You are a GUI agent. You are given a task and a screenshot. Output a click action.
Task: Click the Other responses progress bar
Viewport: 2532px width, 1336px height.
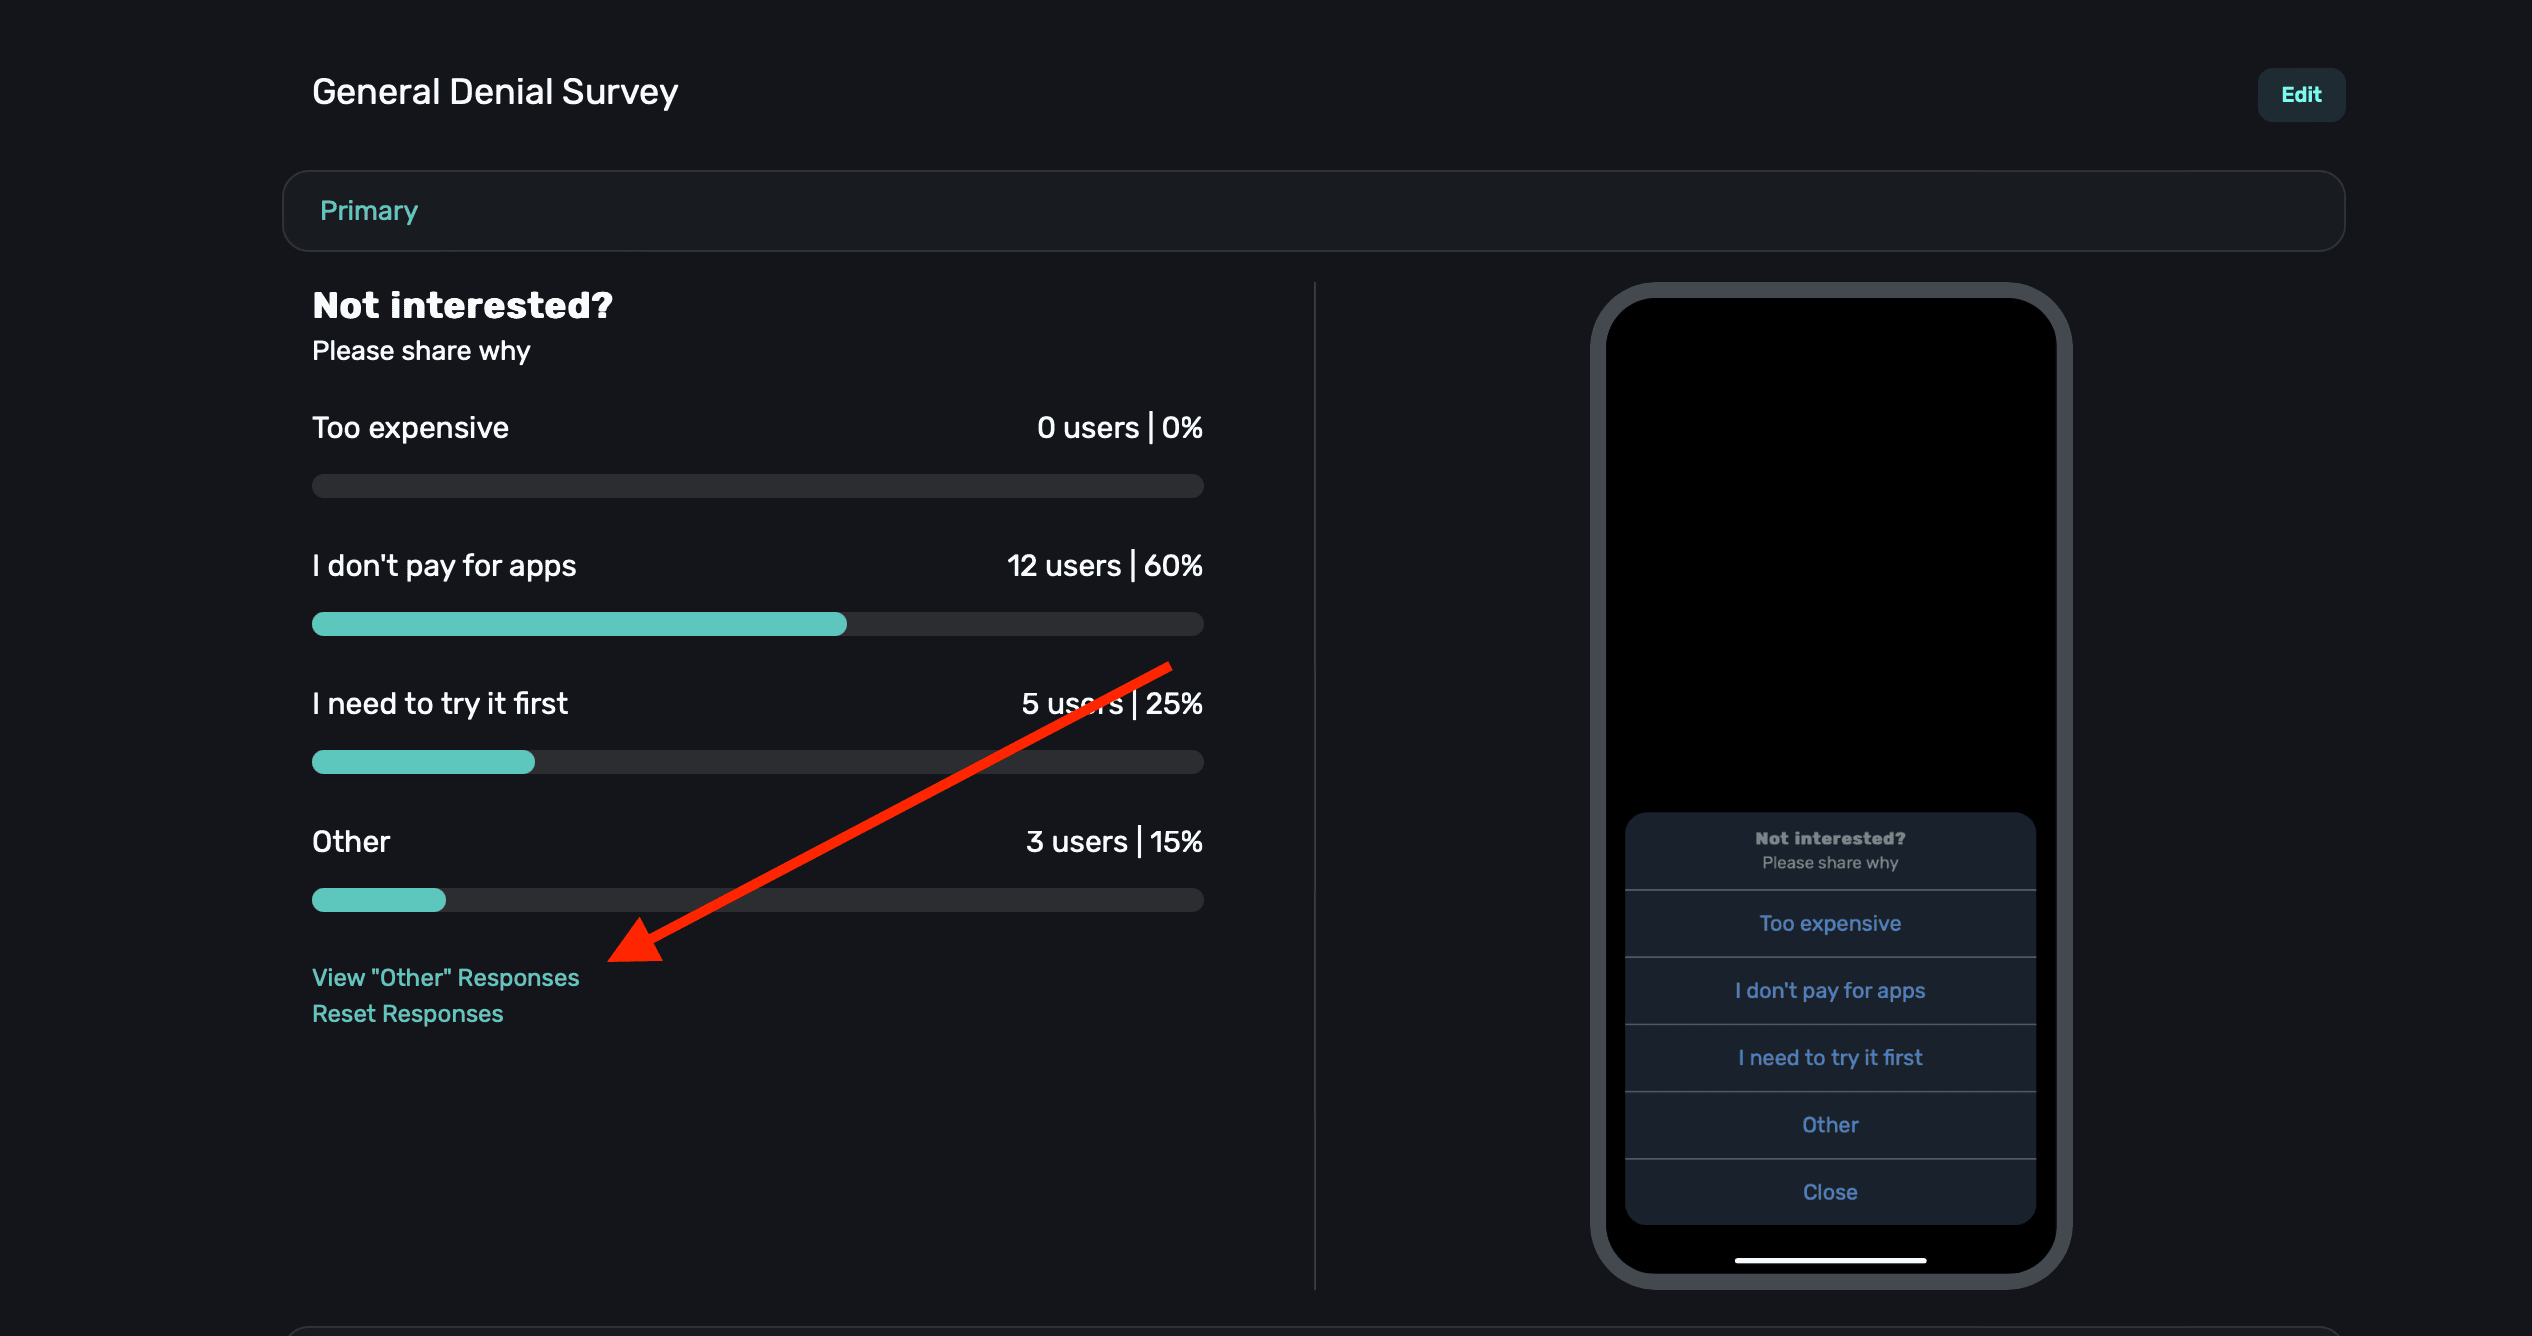(x=757, y=900)
